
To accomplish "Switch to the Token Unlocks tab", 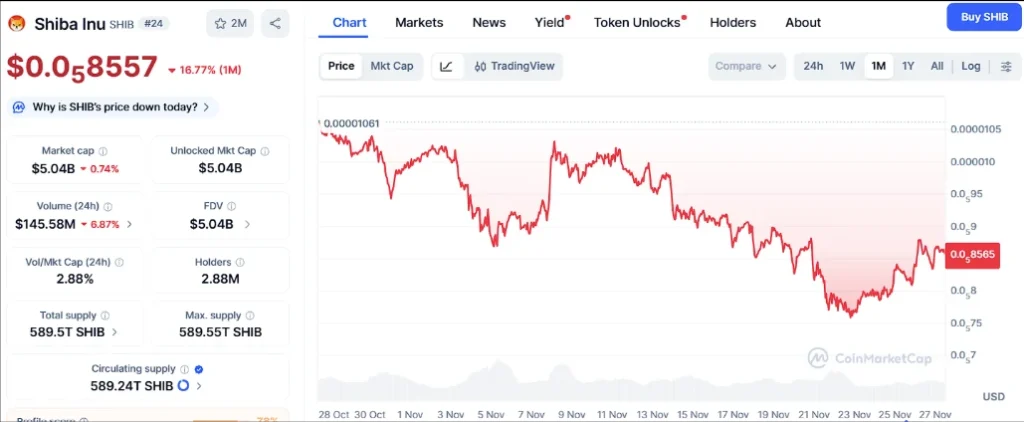I will 637,22.
